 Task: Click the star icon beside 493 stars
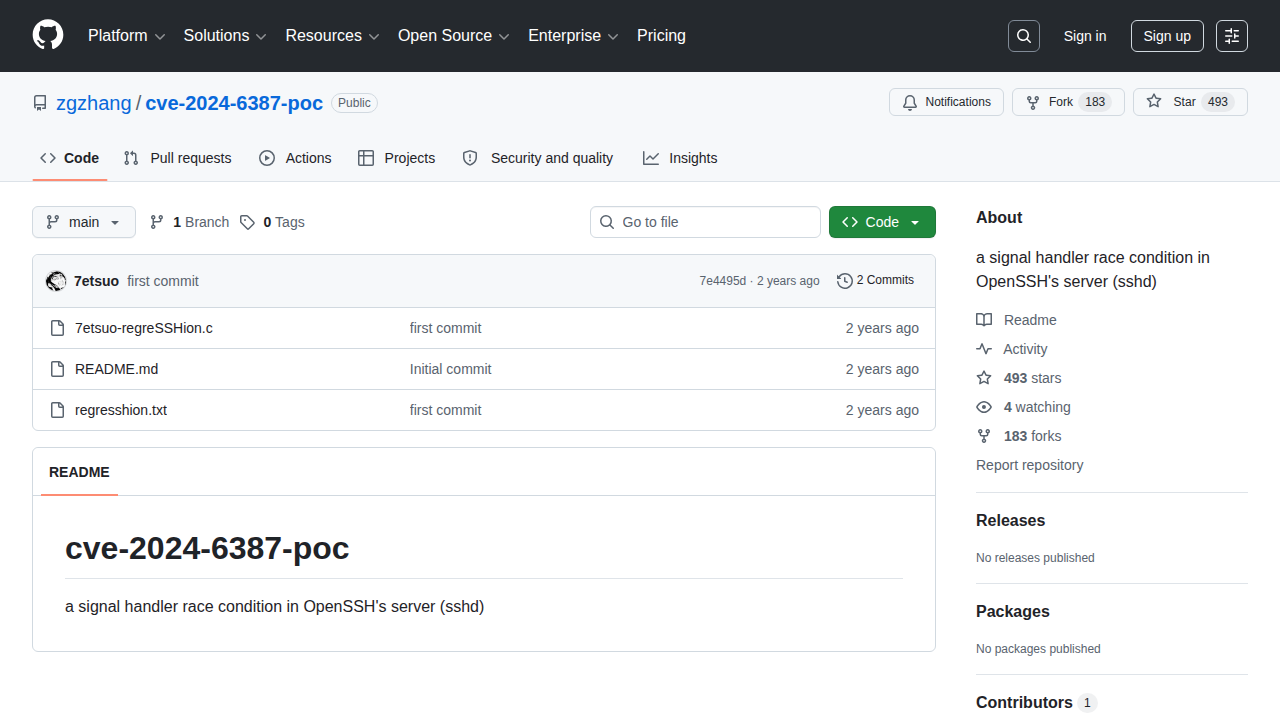click(x=984, y=378)
